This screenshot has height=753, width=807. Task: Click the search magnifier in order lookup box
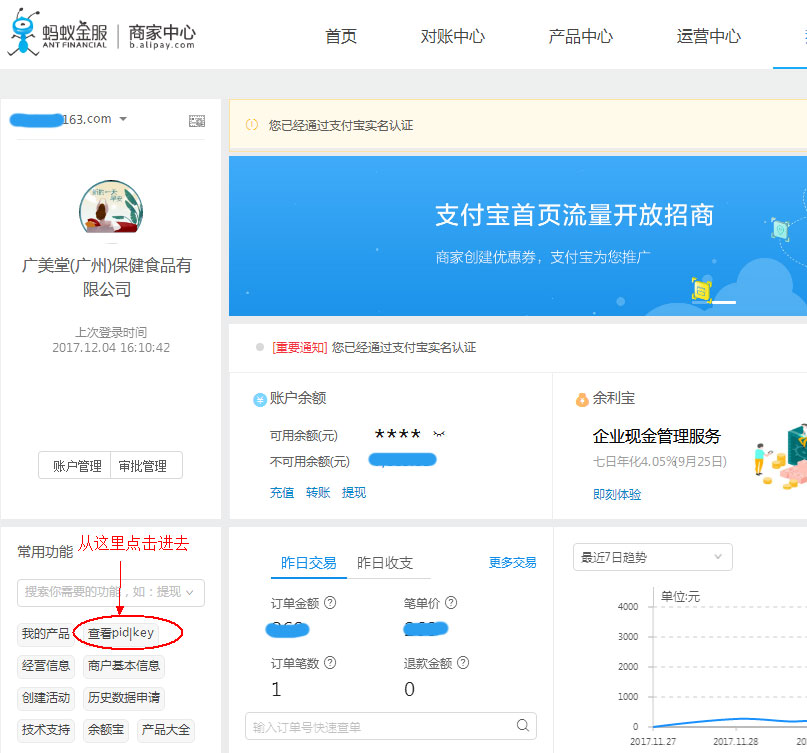(523, 725)
